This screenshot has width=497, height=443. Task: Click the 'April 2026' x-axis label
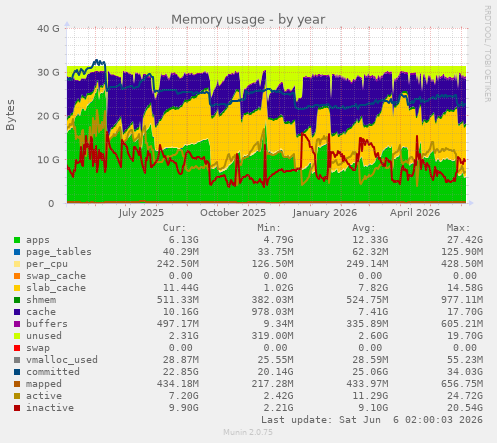tap(415, 213)
